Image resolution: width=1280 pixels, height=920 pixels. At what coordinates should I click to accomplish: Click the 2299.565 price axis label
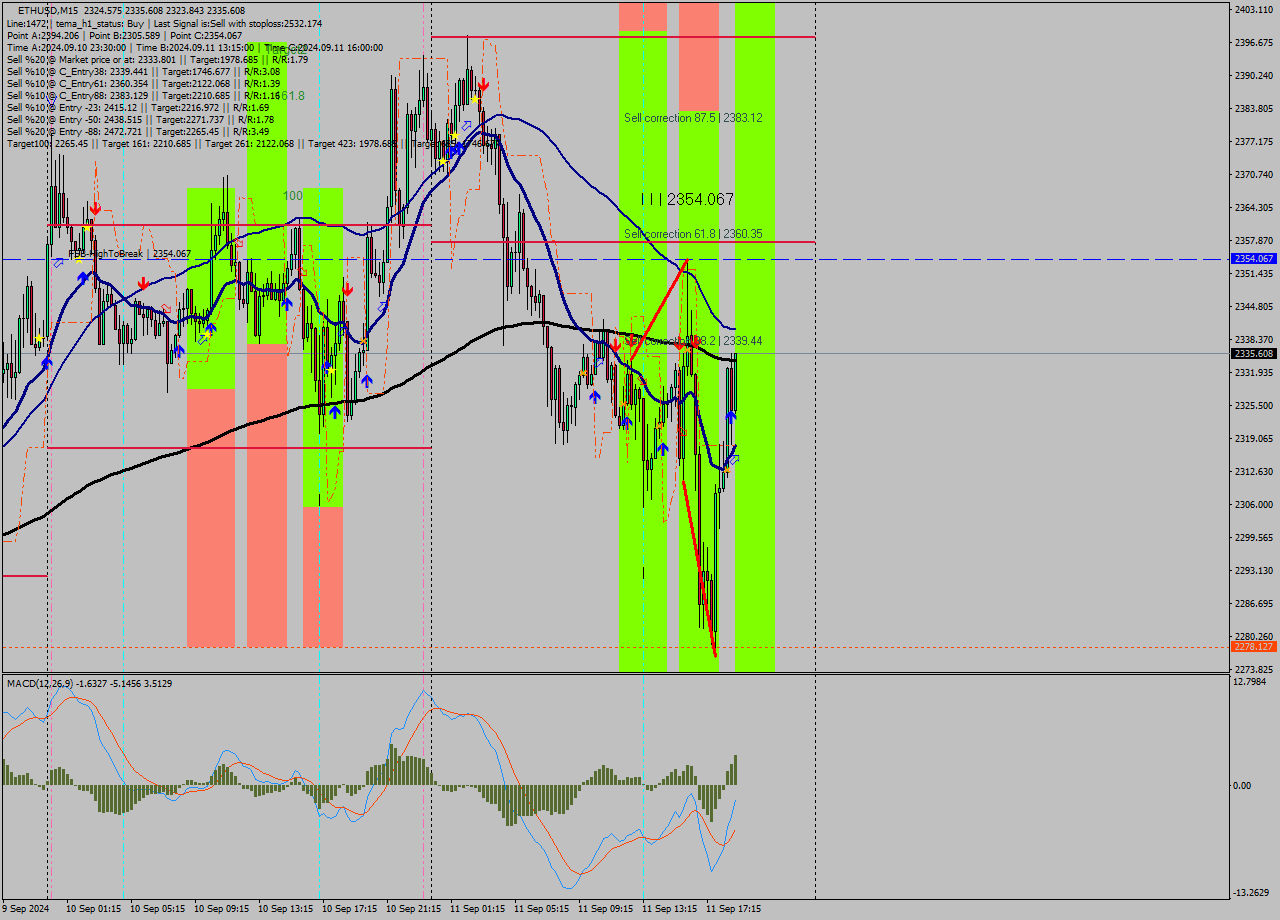[1254, 537]
